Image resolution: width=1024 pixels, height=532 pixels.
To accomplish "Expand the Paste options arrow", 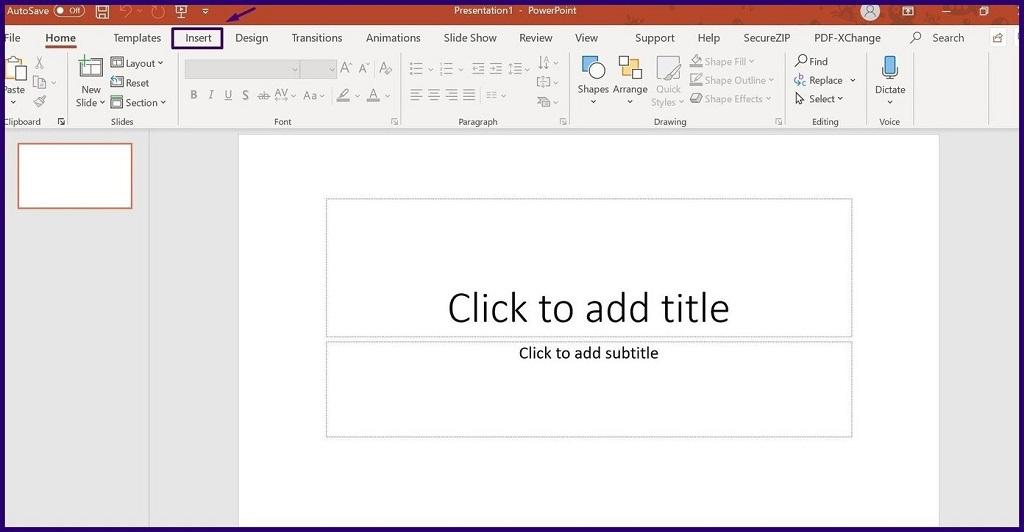I will point(13,102).
